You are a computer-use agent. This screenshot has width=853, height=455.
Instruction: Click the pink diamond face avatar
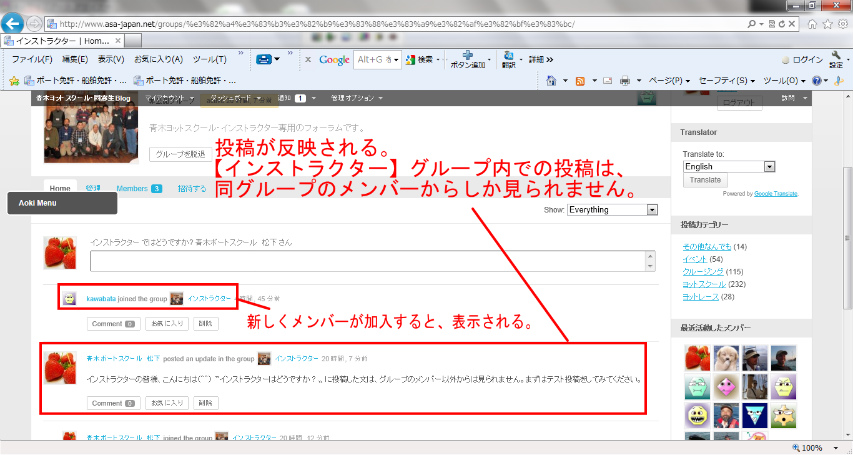pyautogui.click(x=726, y=386)
